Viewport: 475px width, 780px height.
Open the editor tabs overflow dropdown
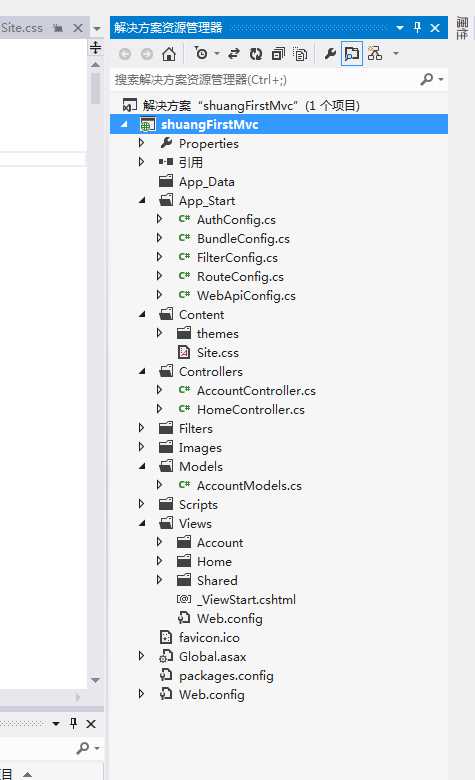pyautogui.click(x=97, y=28)
